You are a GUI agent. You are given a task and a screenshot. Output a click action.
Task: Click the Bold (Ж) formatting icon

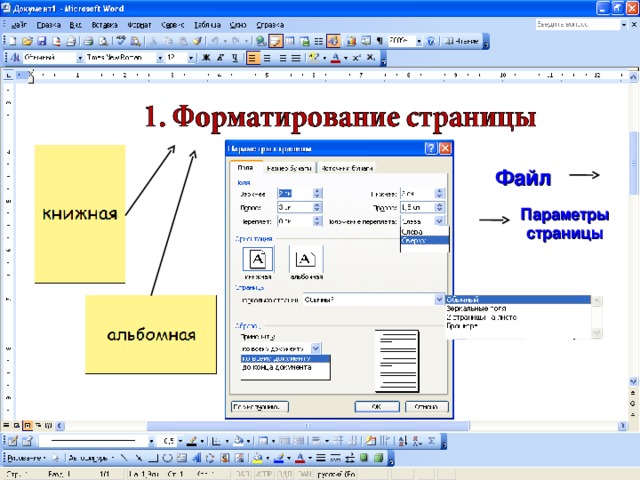point(205,59)
